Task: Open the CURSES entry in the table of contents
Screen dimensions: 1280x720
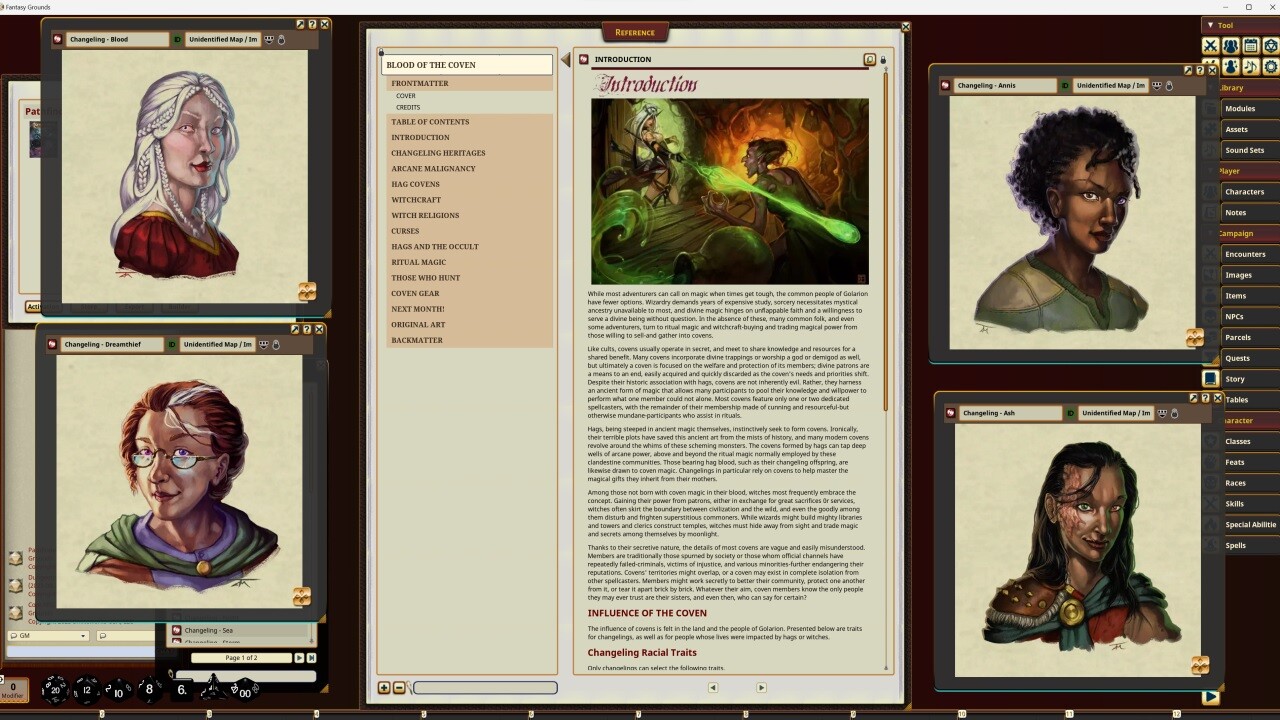Action: tap(404, 231)
